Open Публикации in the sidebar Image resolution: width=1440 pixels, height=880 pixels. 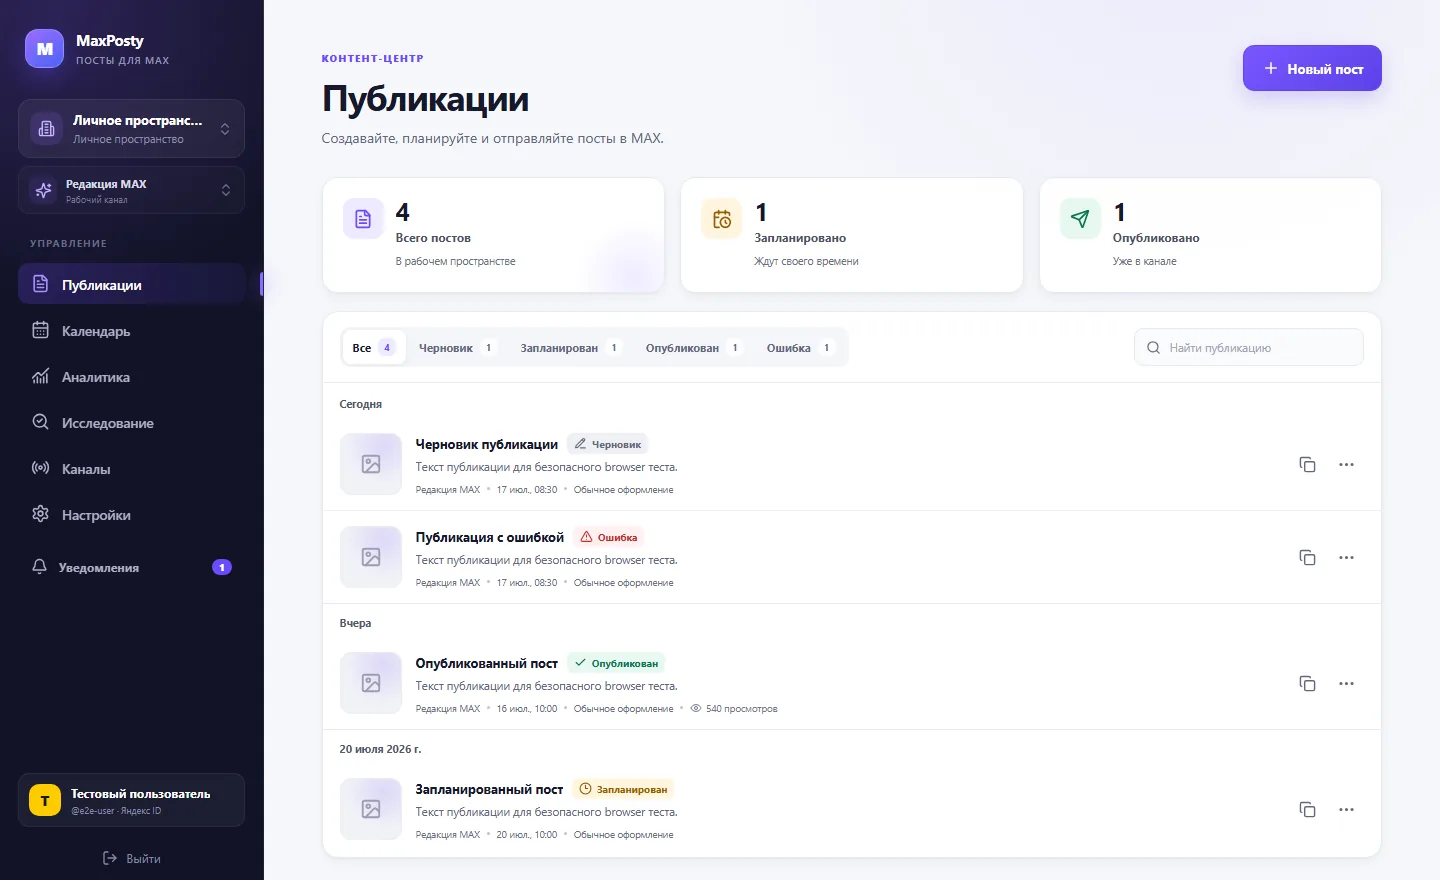[x=132, y=284]
